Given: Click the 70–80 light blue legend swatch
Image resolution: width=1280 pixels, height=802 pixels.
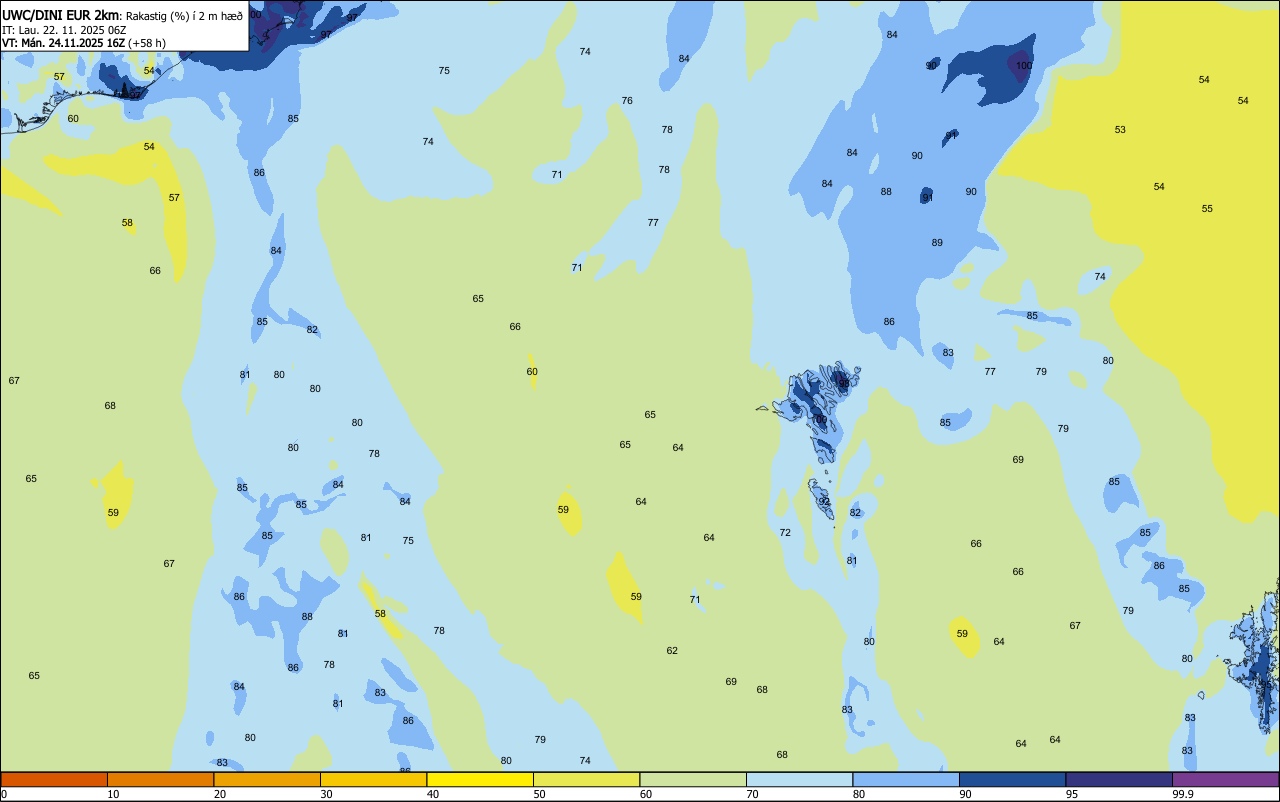Looking at the screenshot, I should (x=799, y=779).
